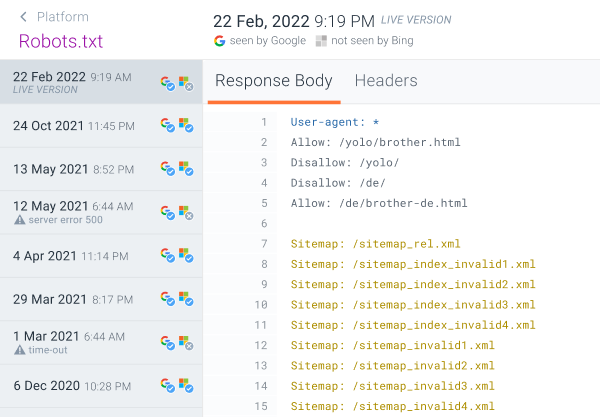Image resolution: width=600 pixels, height=417 pixels.
Task: Select the 1 Mar 2021 time-out version
Action: (x=101, y=342)
